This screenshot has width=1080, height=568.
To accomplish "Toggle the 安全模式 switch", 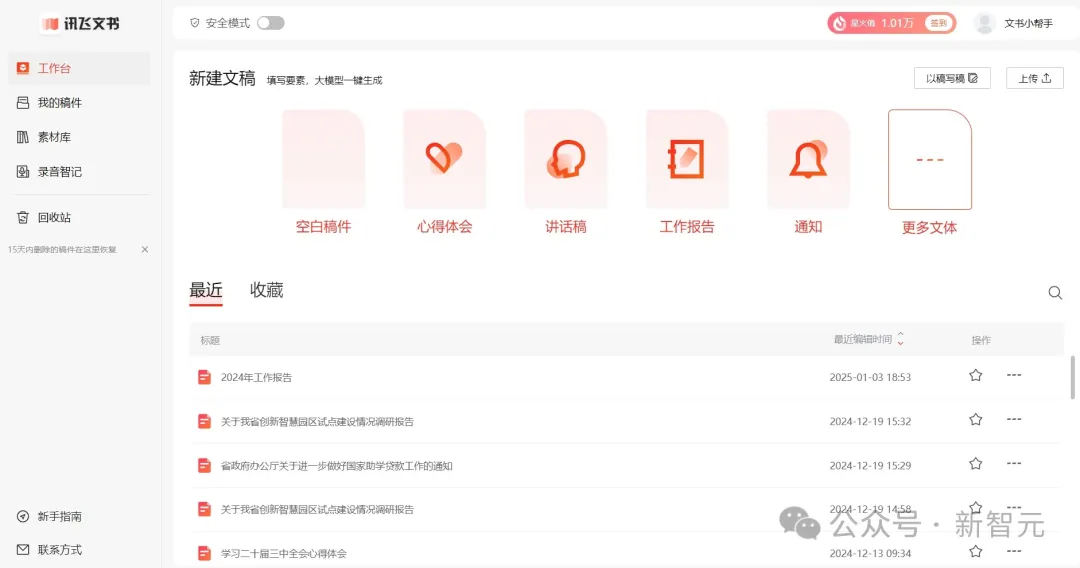I will pyautogui.click(x=271, y=23).
